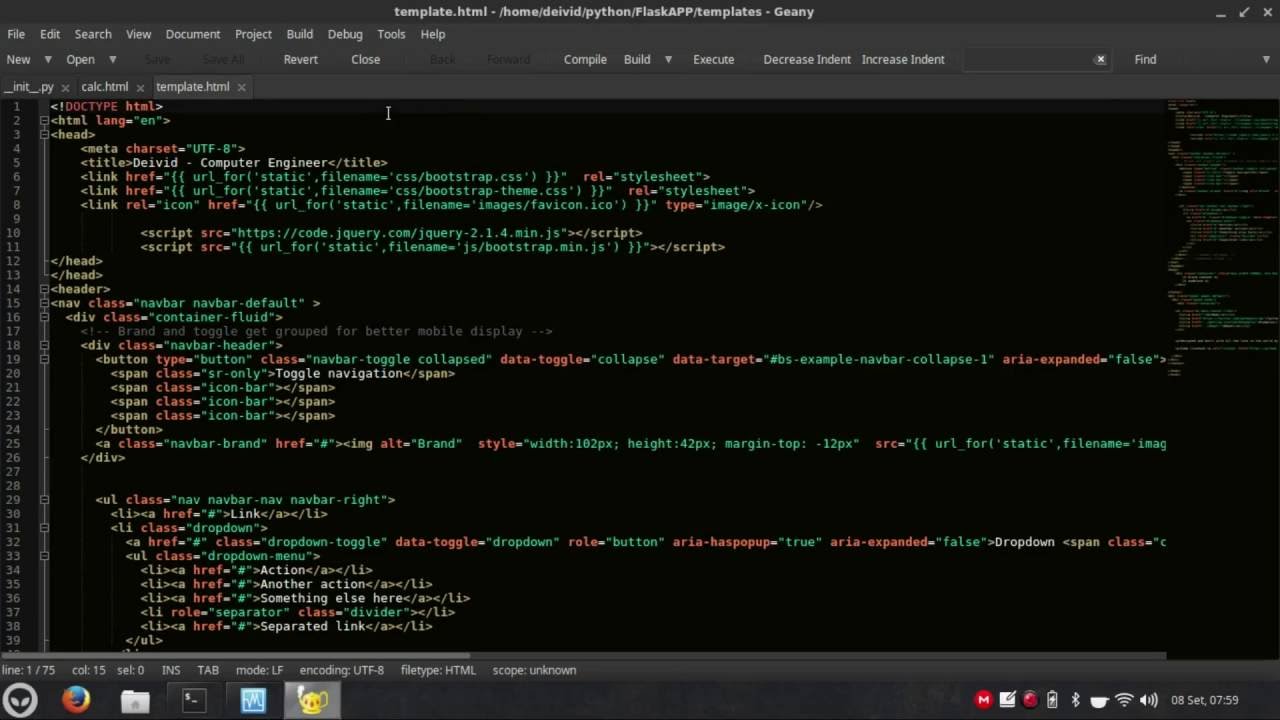Open the Build menu in menu bar
This screenshot has width=1280, height=720.
point(300,34)
